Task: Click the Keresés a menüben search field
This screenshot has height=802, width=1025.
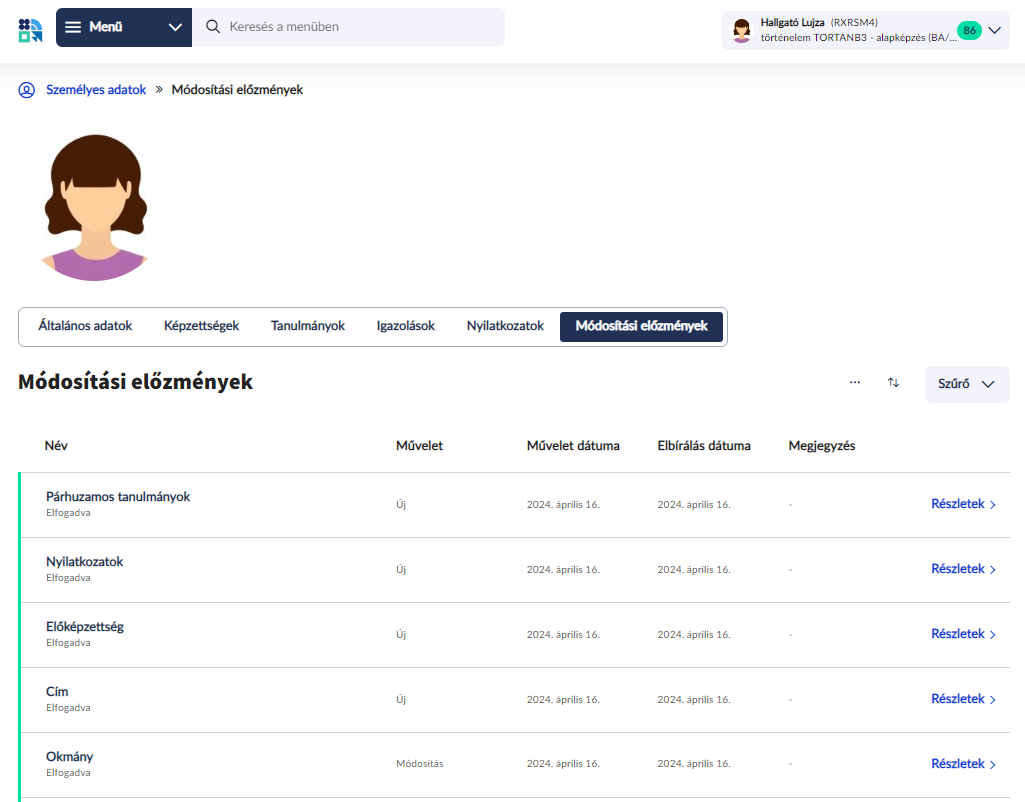Action: coord(360,27)
